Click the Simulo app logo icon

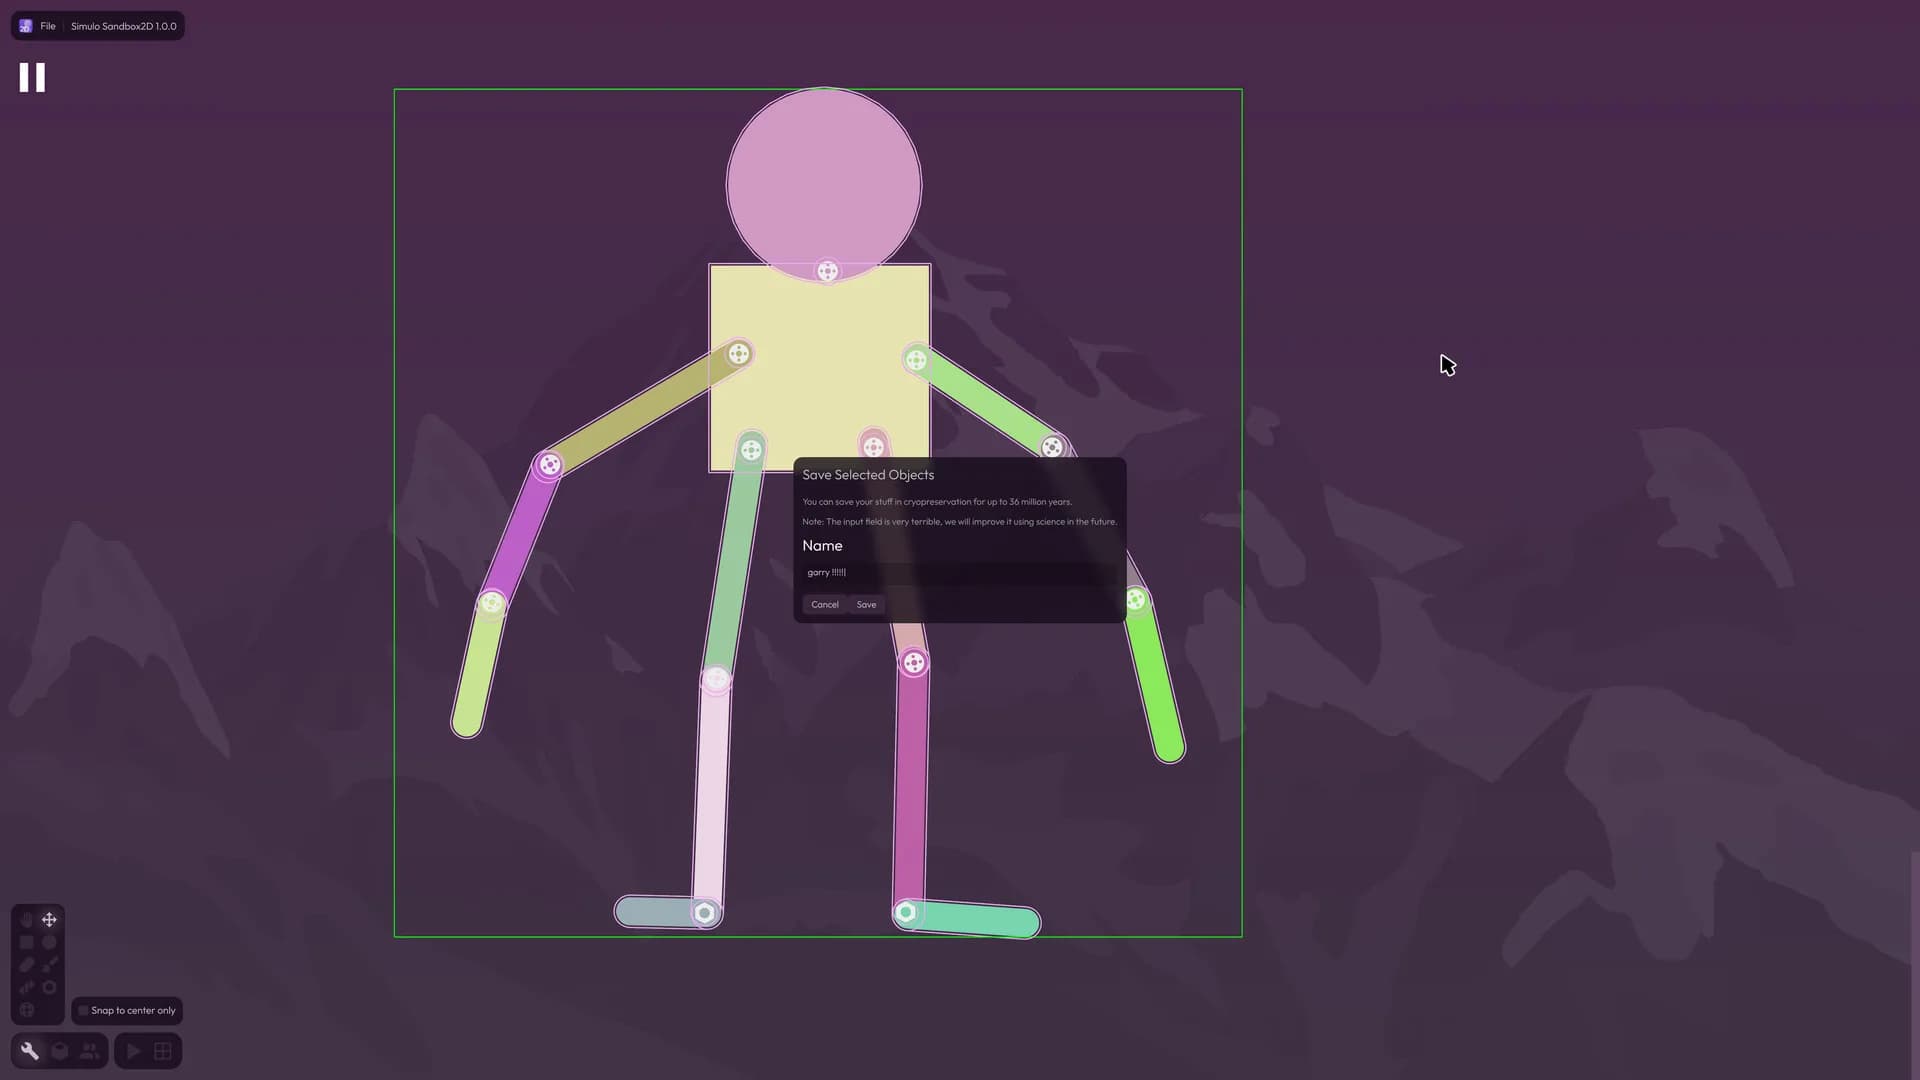(x=26, y=26)
